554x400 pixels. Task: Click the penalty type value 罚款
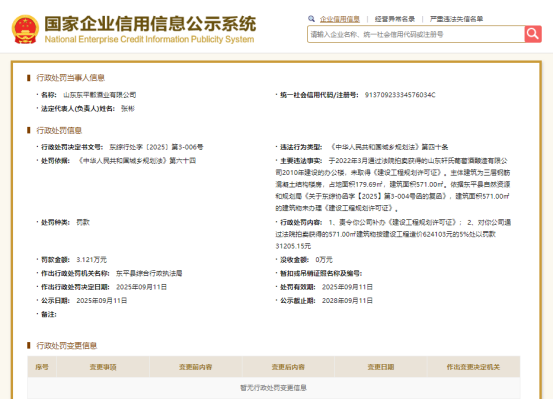point(83,222)
